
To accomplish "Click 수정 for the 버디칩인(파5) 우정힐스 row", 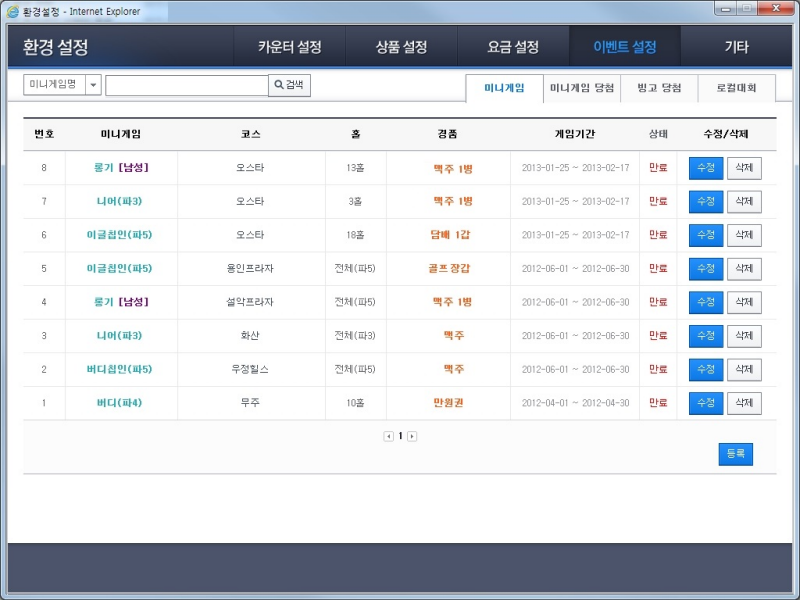I will [706, 369].
